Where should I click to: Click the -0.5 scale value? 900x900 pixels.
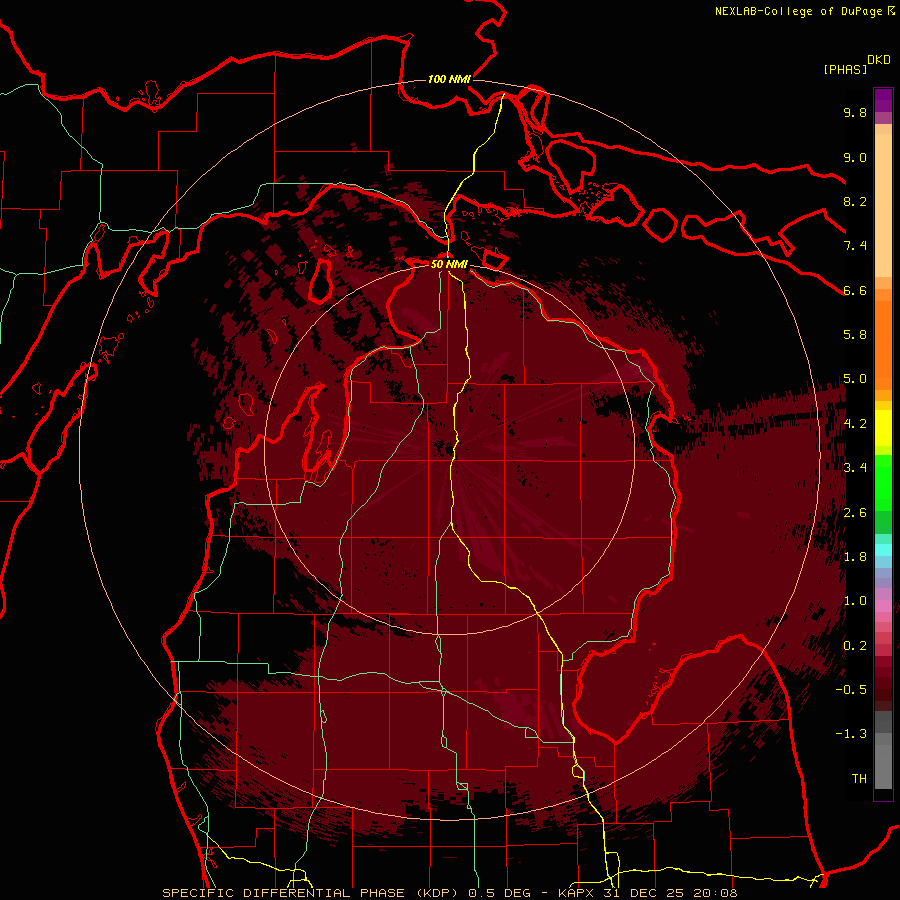851,690
